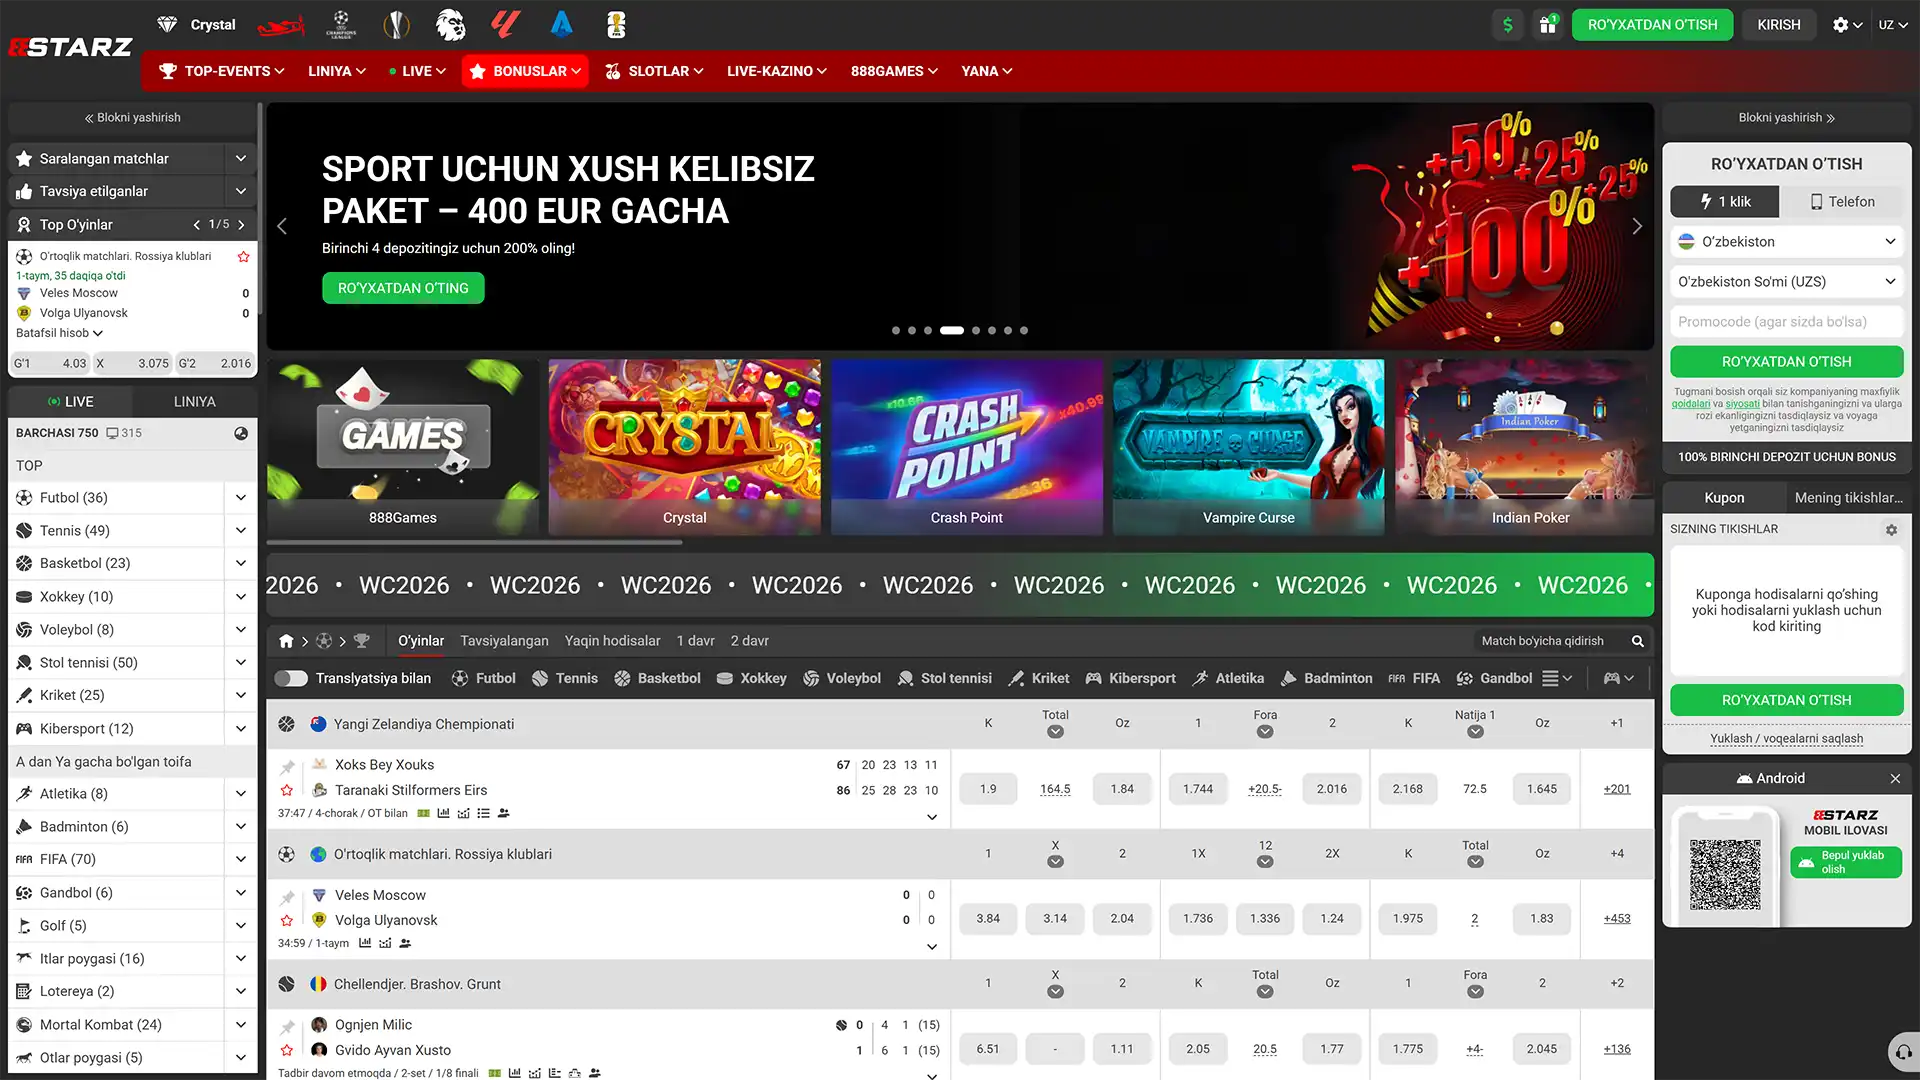1920x1080 pixels.
Task: Click the 888STARZ logo
Action: coord(70,47)
